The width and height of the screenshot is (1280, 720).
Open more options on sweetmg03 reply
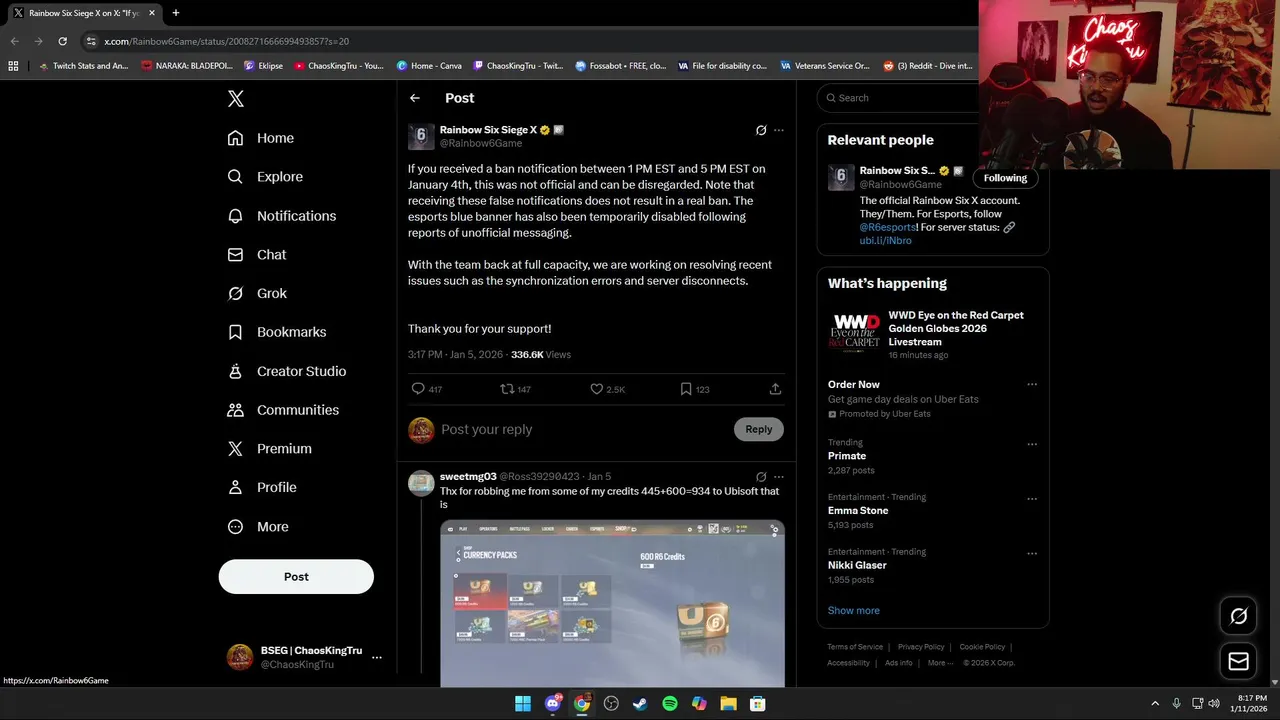point(779,477)
